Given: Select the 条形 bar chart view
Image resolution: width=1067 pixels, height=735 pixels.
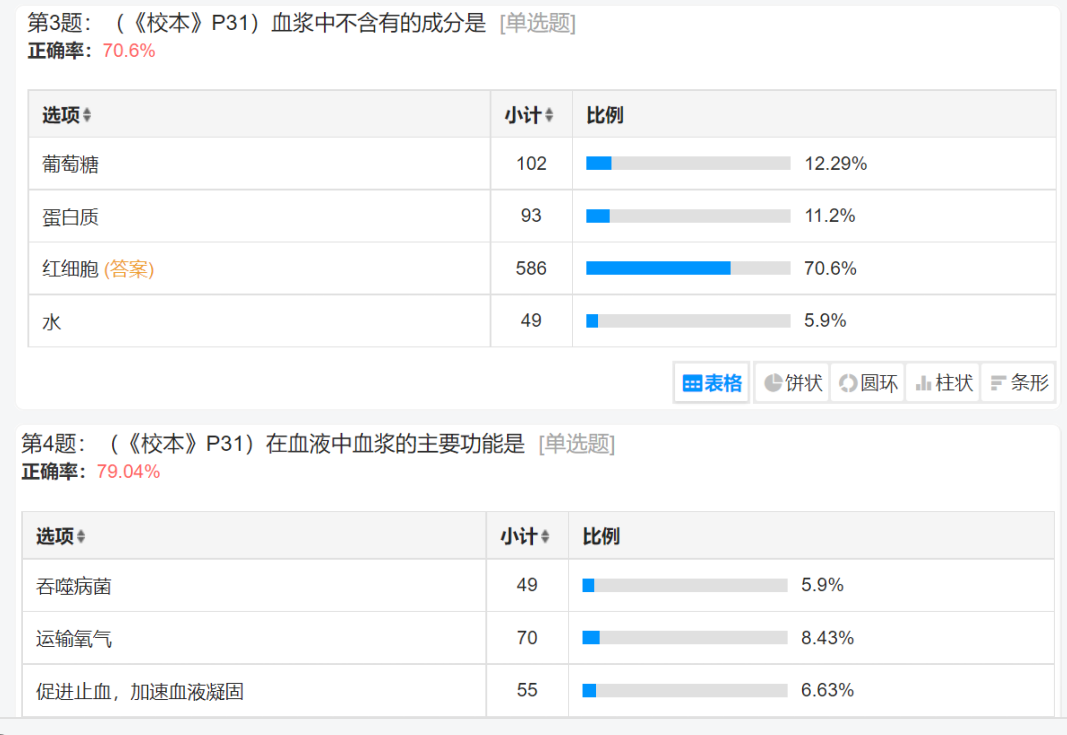Looking at the screenshot, I should coord(1018,383).
